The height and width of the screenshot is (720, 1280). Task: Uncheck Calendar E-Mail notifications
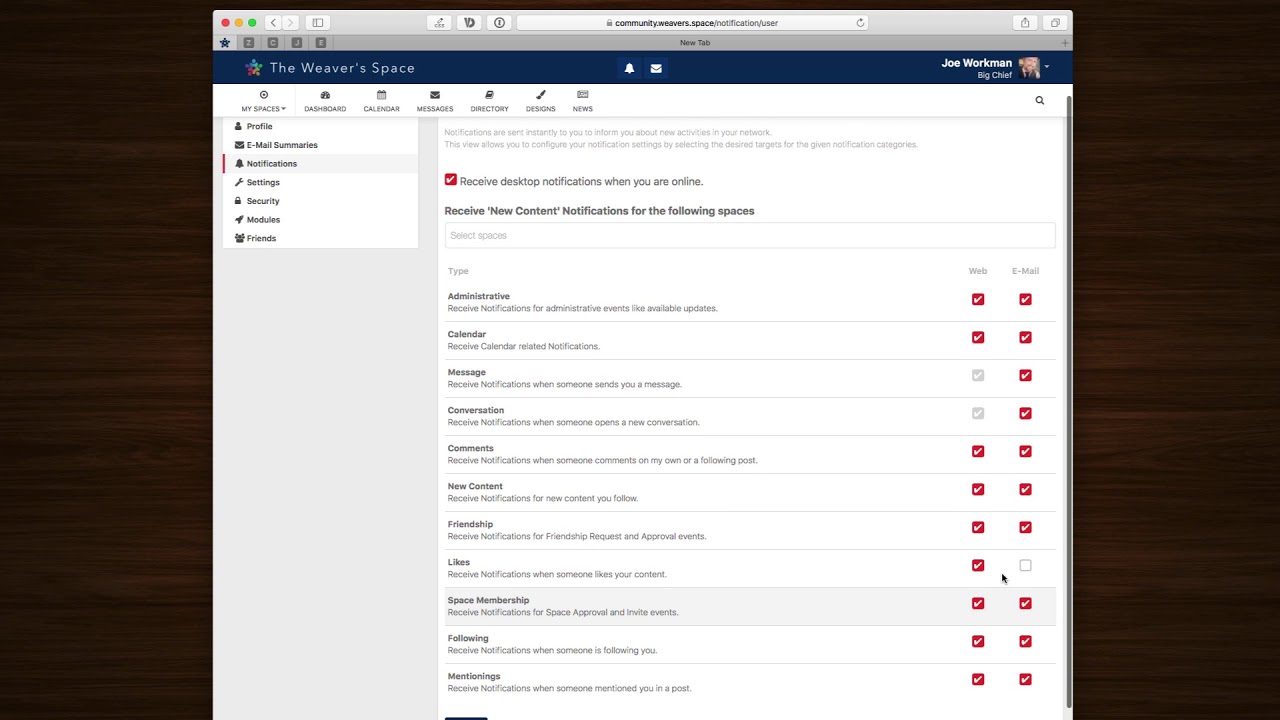coord(1025,337)
